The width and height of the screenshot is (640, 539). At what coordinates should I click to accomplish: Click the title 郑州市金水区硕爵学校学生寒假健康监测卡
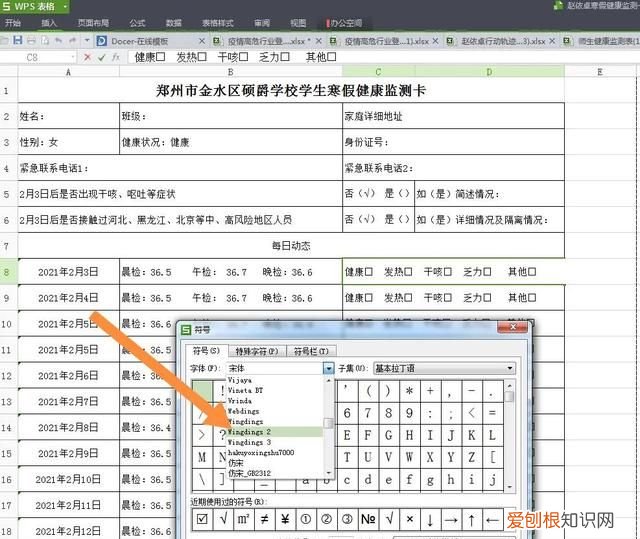tap(291, 90)
